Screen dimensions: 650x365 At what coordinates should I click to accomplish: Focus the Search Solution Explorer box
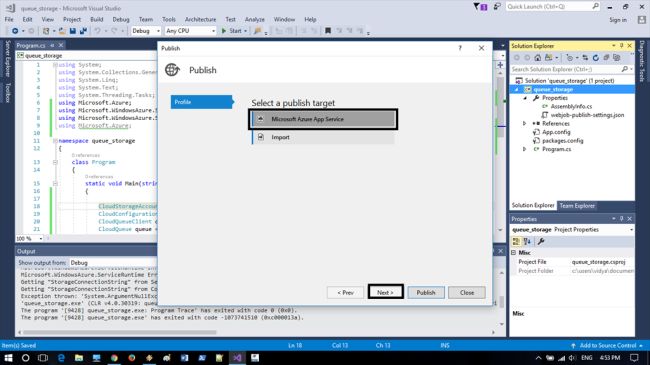coord(572,69)
